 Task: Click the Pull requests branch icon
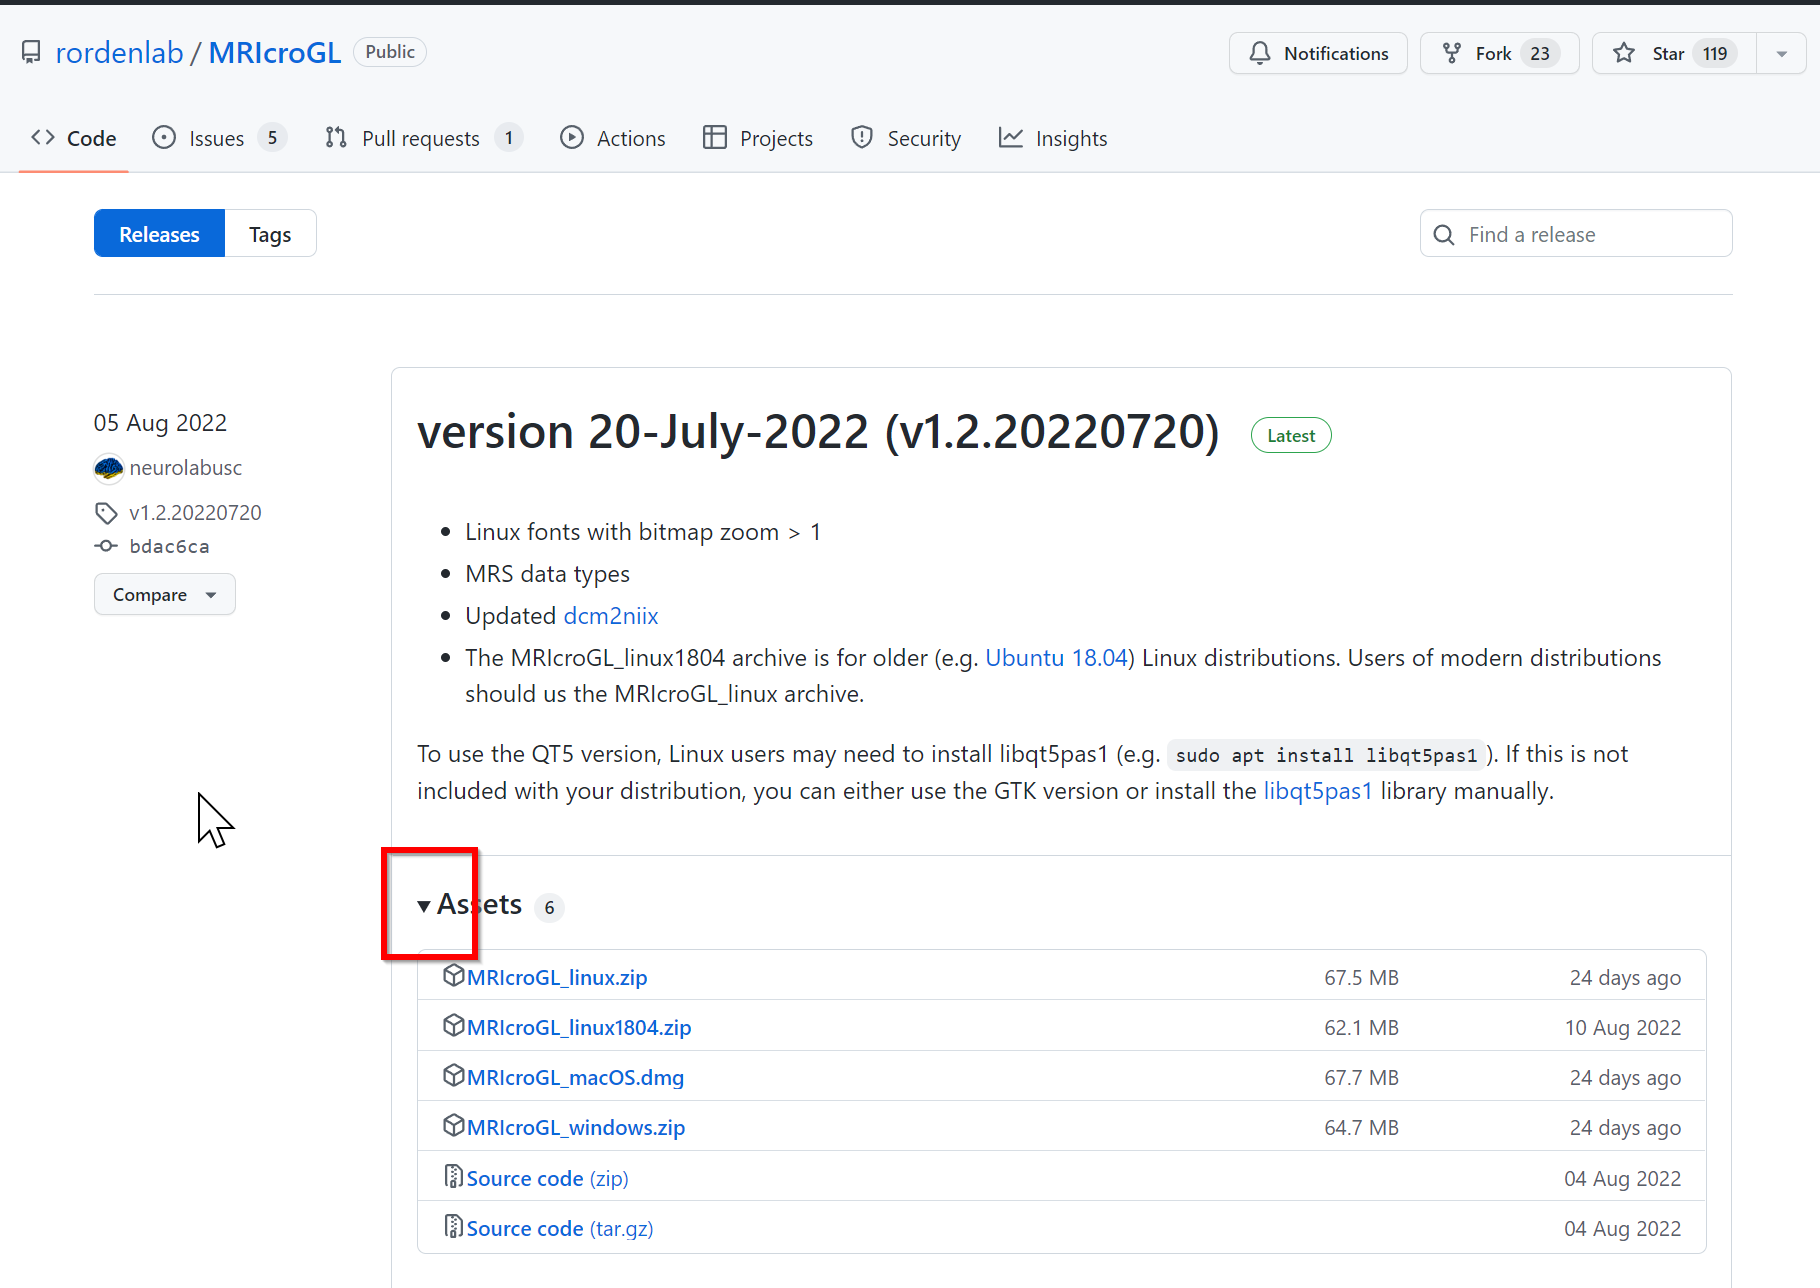pos(336,137)
